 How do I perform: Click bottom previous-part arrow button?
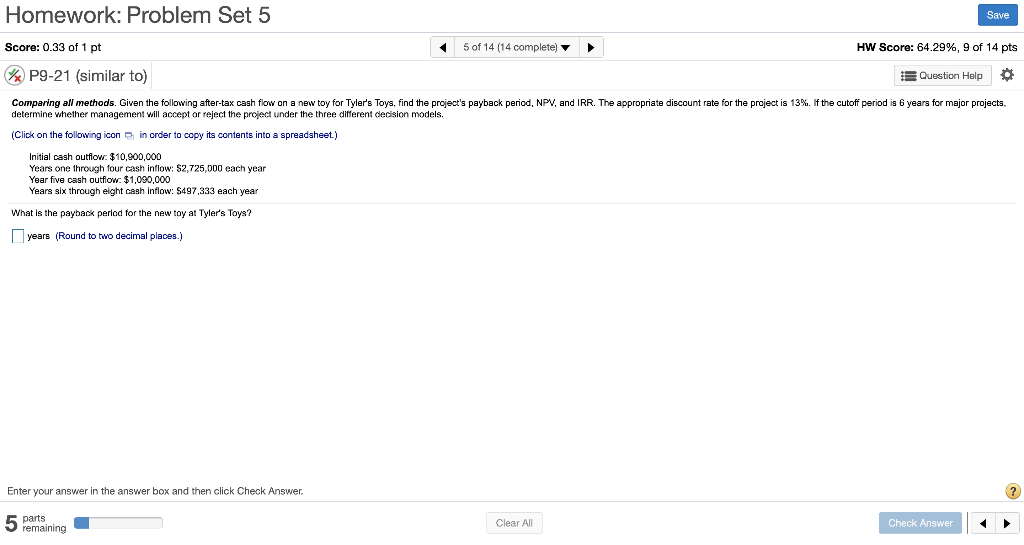pos(983,523)
